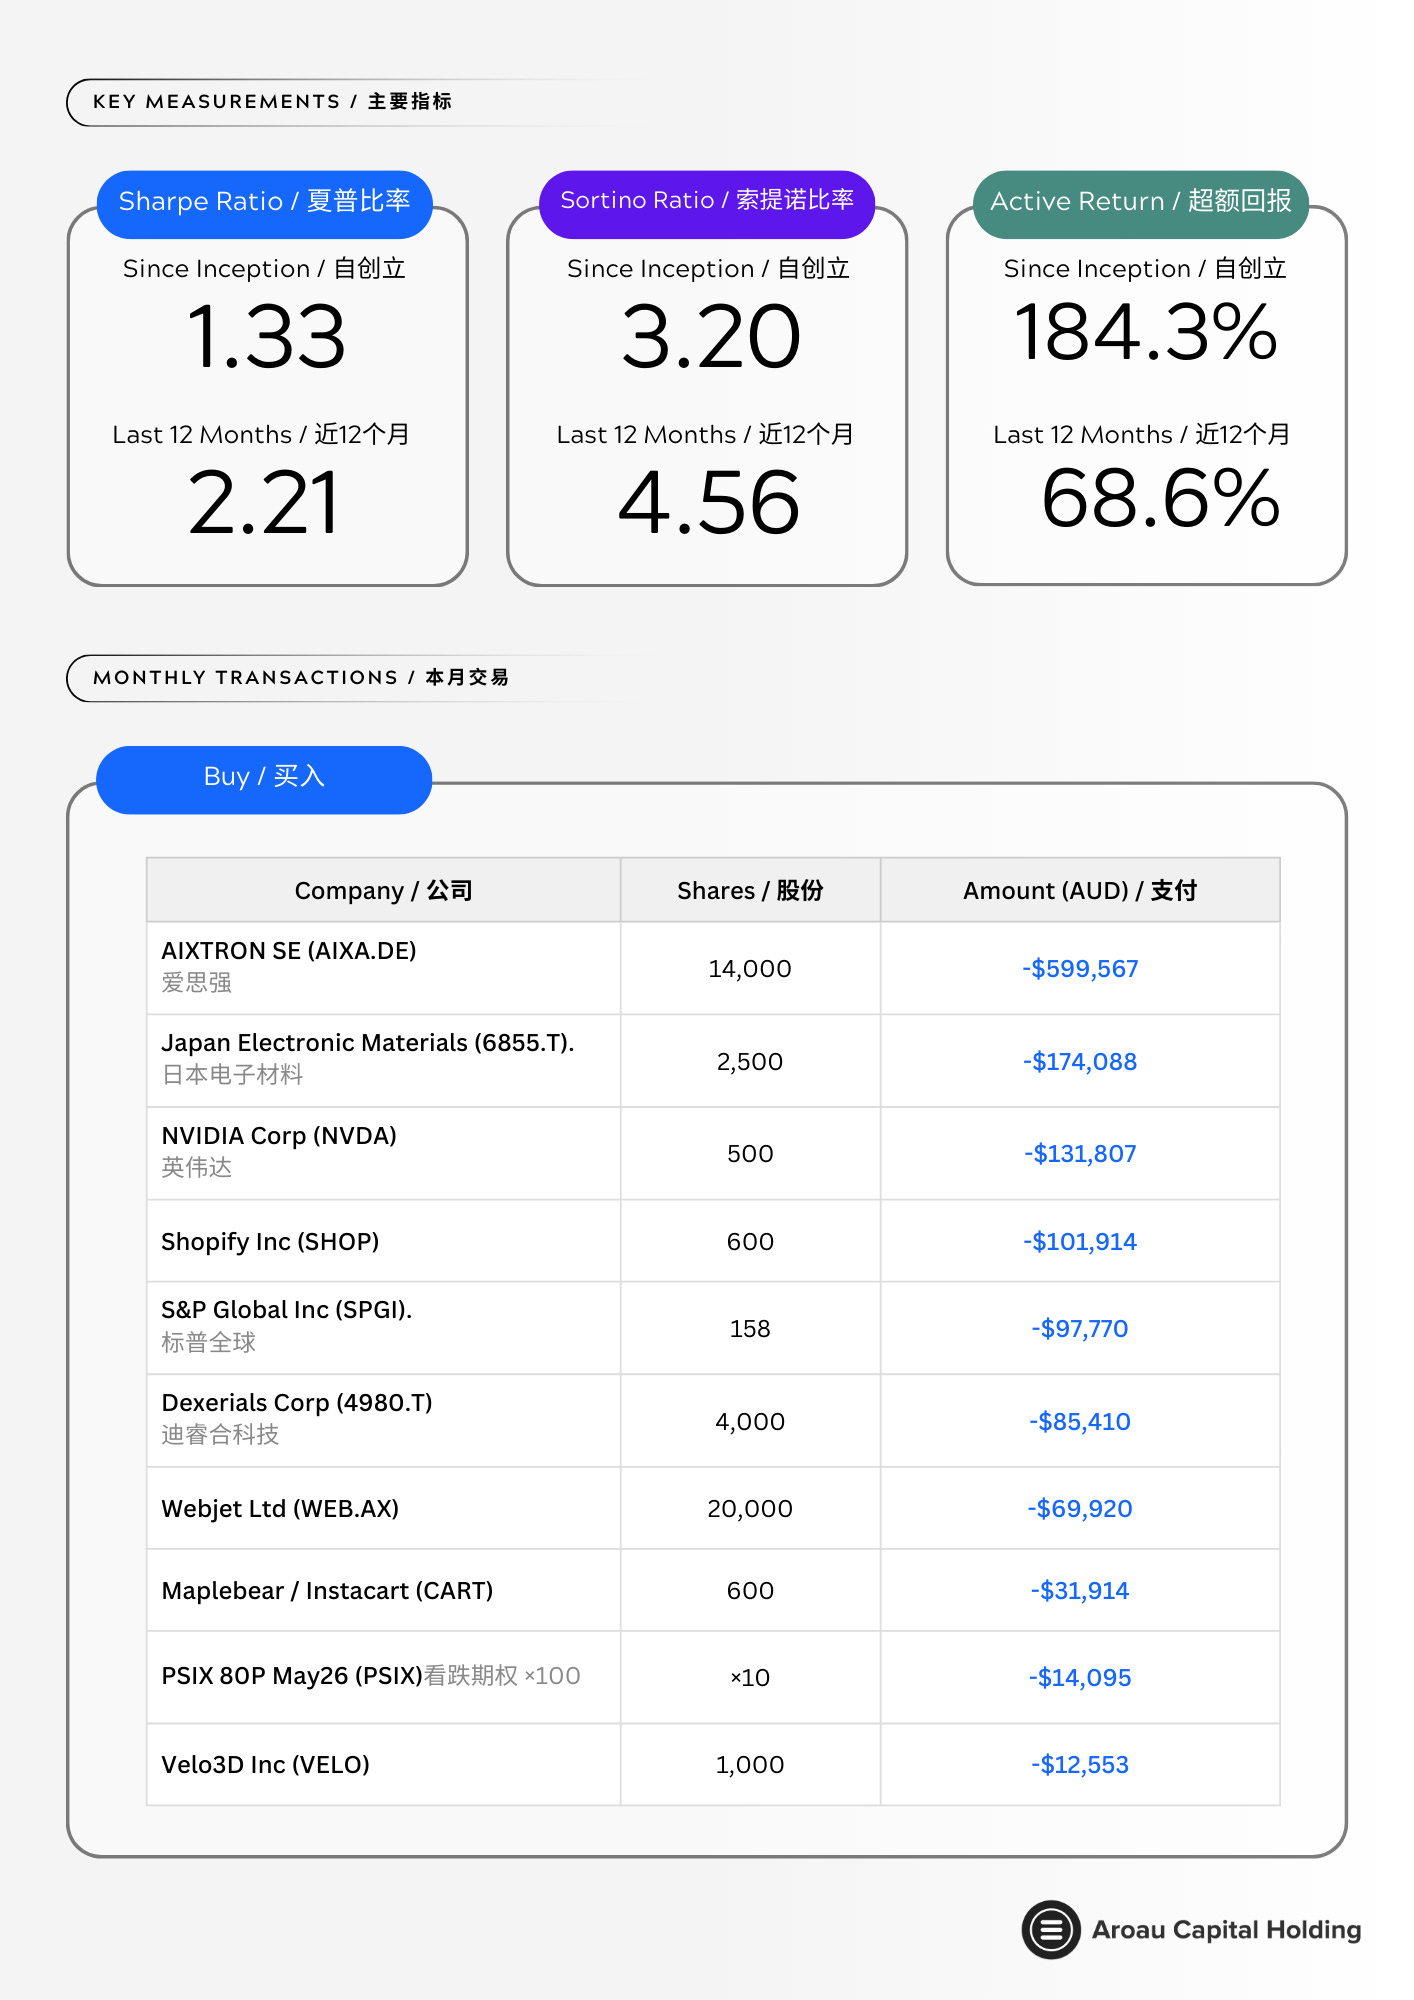Click the Amount (AUD) / 支付 column header
This screenshot has width=1414, height=2000.
point(1080,890)
